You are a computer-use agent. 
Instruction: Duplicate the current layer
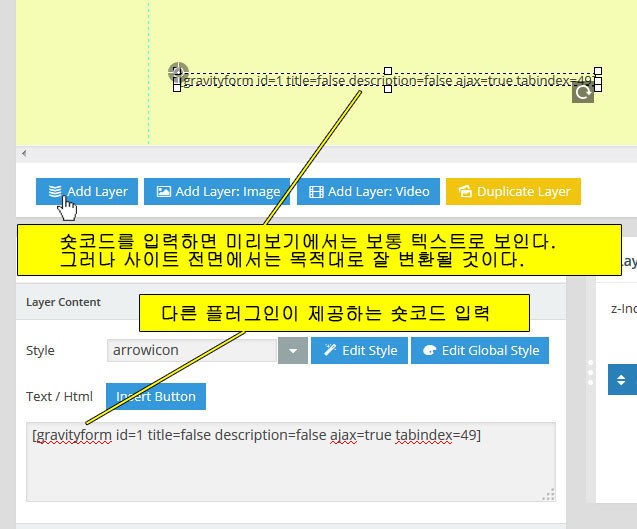[513, 192]
